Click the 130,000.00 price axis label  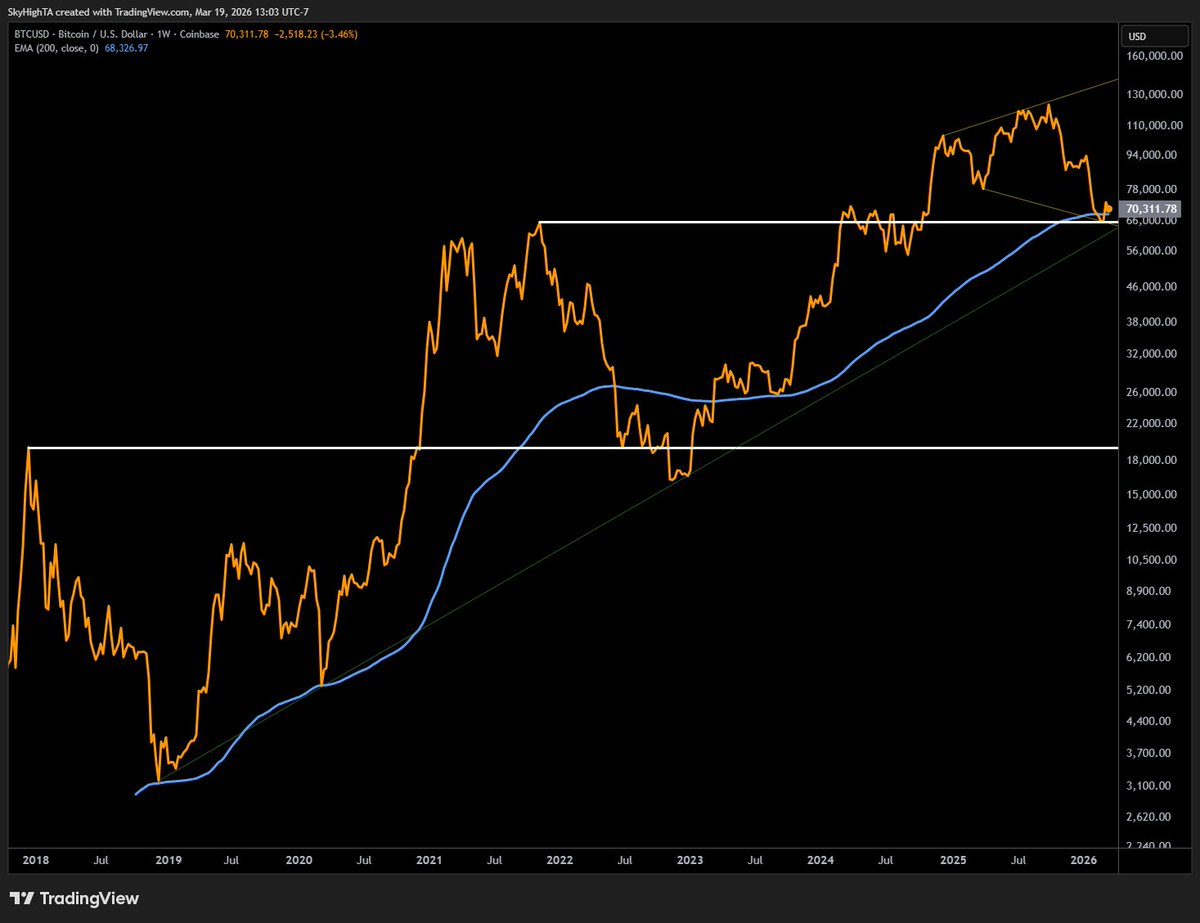pyautogui.click(x=1155, y=95)
